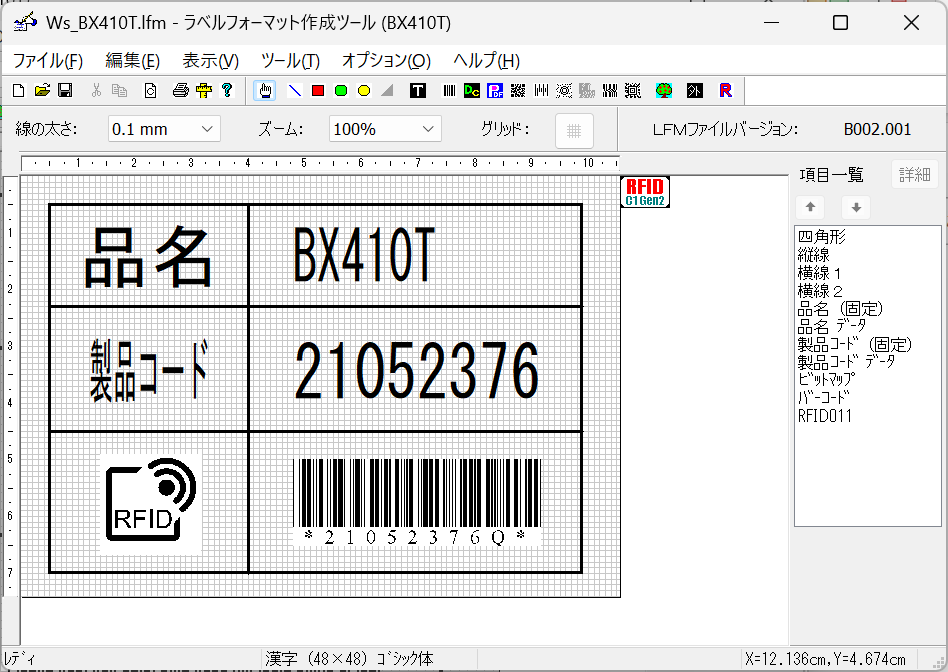The width and height of the screenshot is (948, 672).
Task: Select the green rounded rectangle tool
Action: click(340, 91)
